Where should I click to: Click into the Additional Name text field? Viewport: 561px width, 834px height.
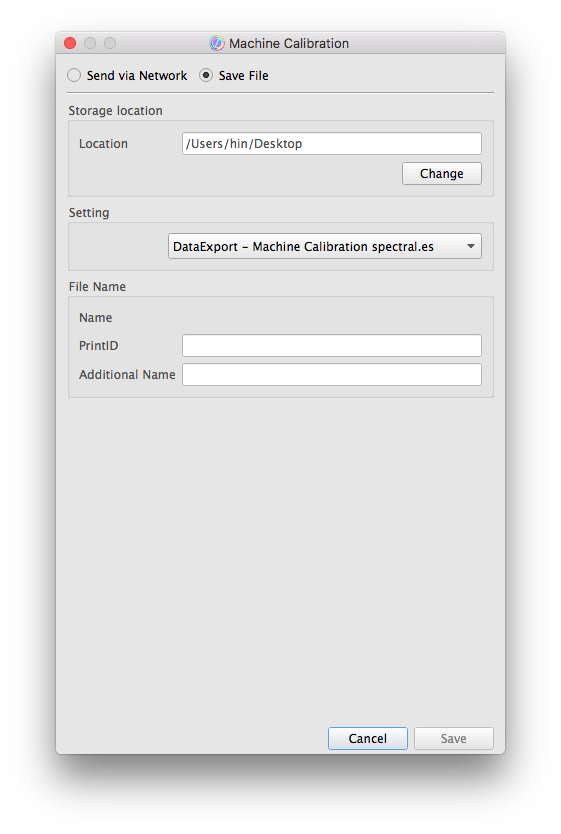pos(332,374)
